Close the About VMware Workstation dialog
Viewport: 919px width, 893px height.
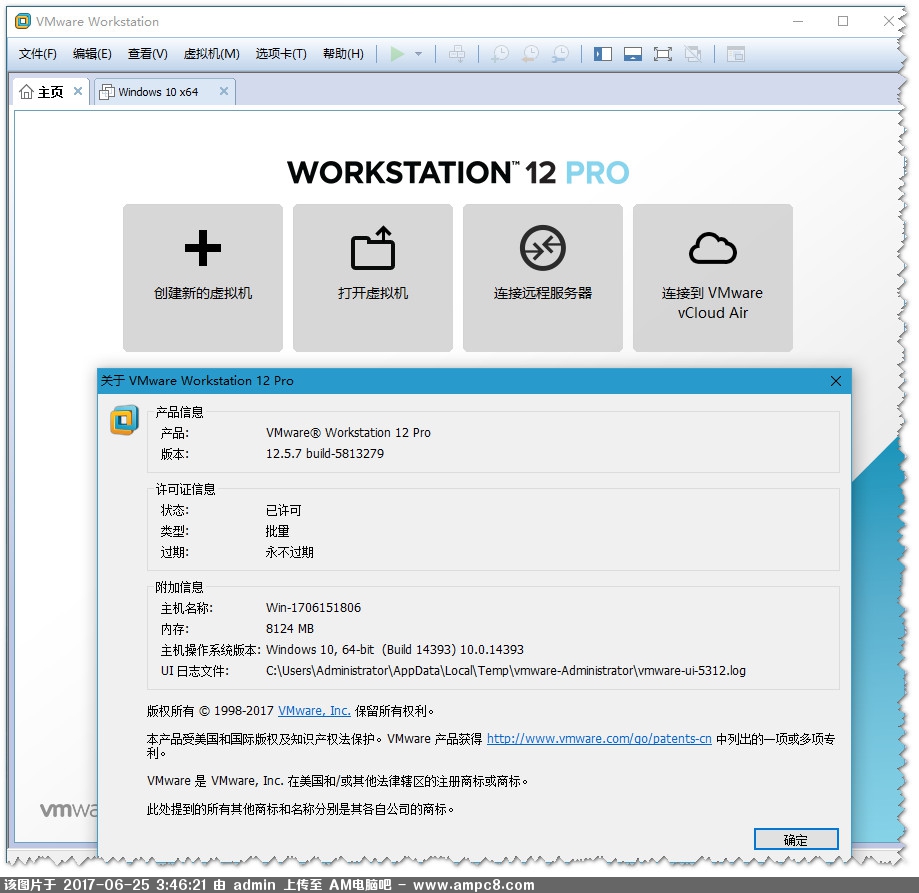[836, 381]
